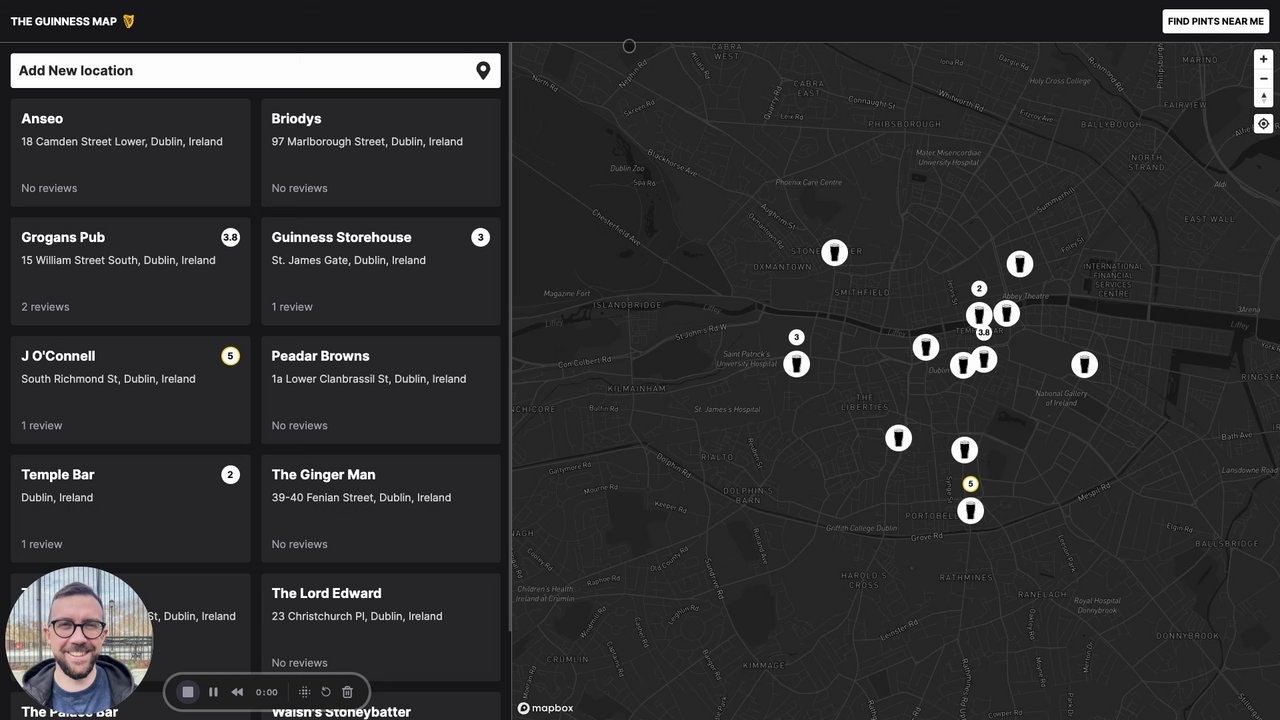Image resolution: width=1280 pixels, height=720 pixels.
Task: Click the circular profile picture thumbnail
Action: click(x=79, y=638)
